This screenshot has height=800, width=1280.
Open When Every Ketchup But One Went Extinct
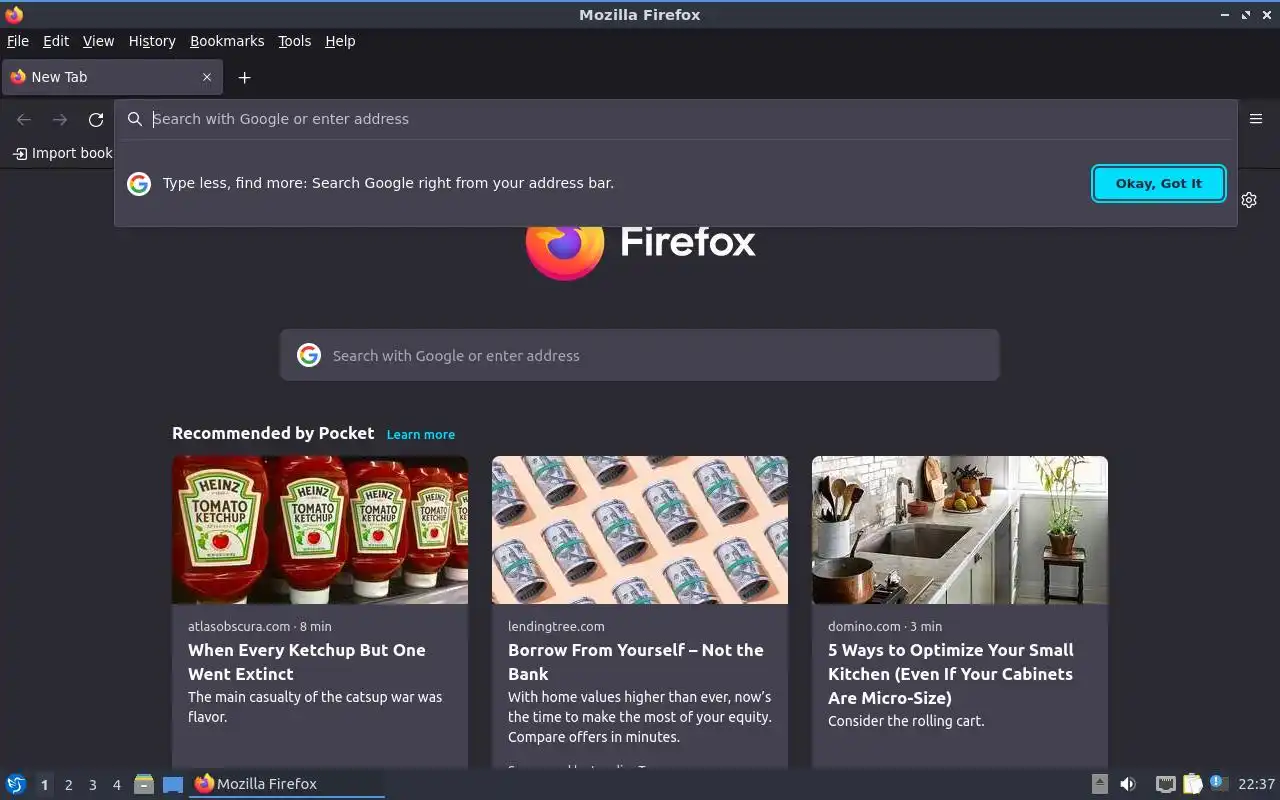click(307, 662)
